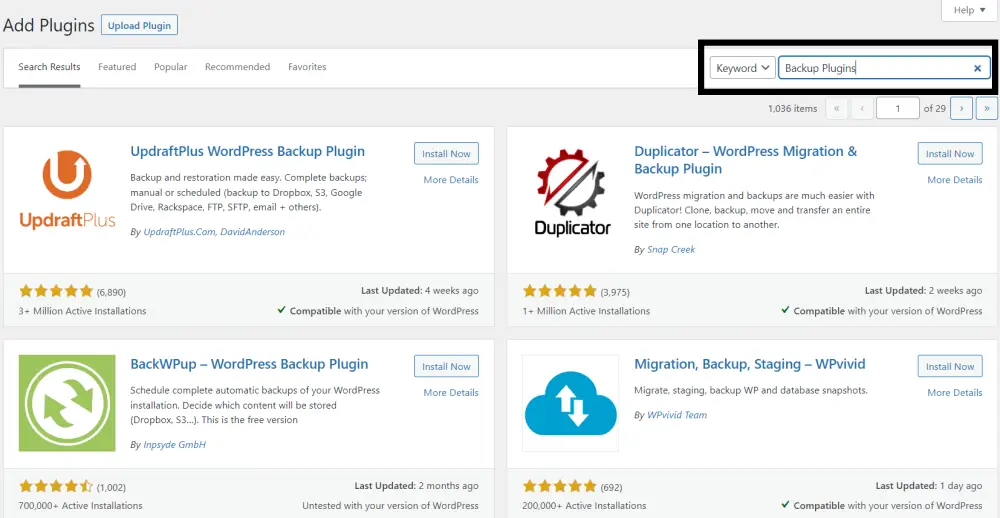The width and height of the screenshot is (1000, 518).
Task: Click 'Last Updated: 2 months ago' text
Action: tap(416, 486)
